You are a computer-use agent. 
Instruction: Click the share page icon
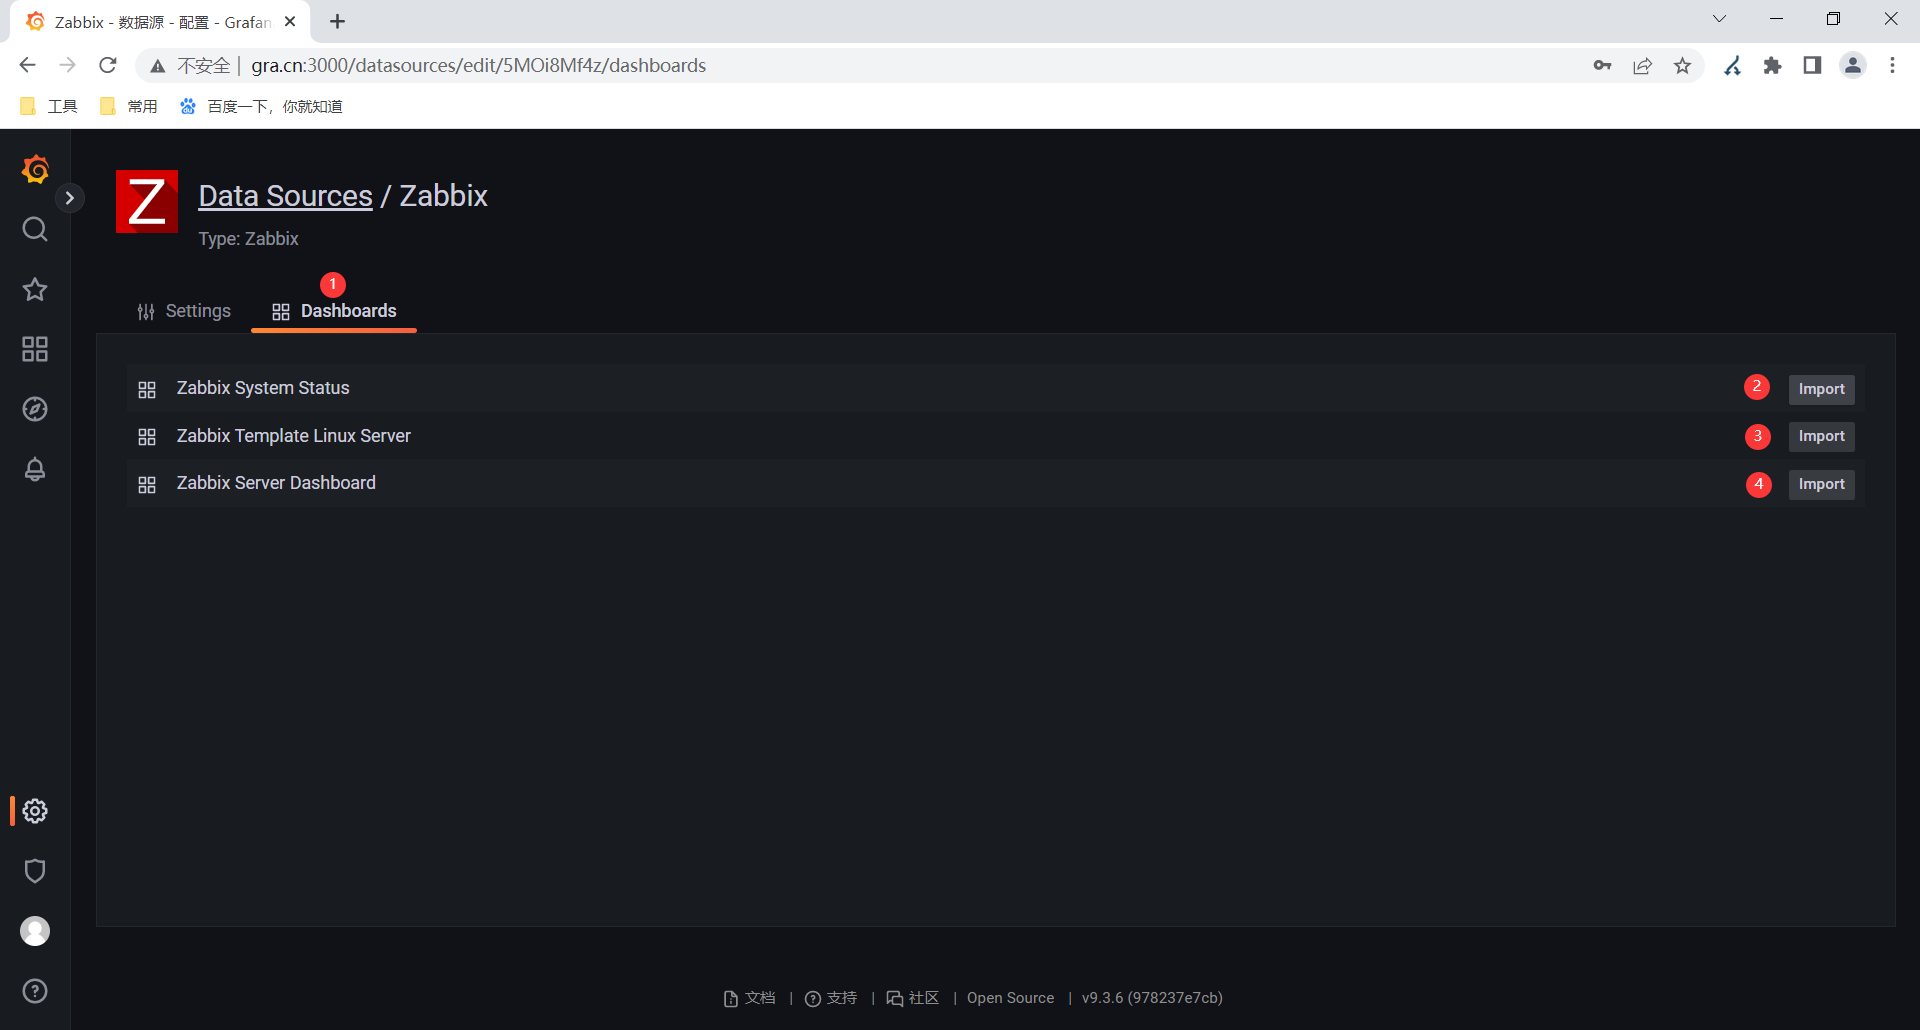click(1642, 66)
